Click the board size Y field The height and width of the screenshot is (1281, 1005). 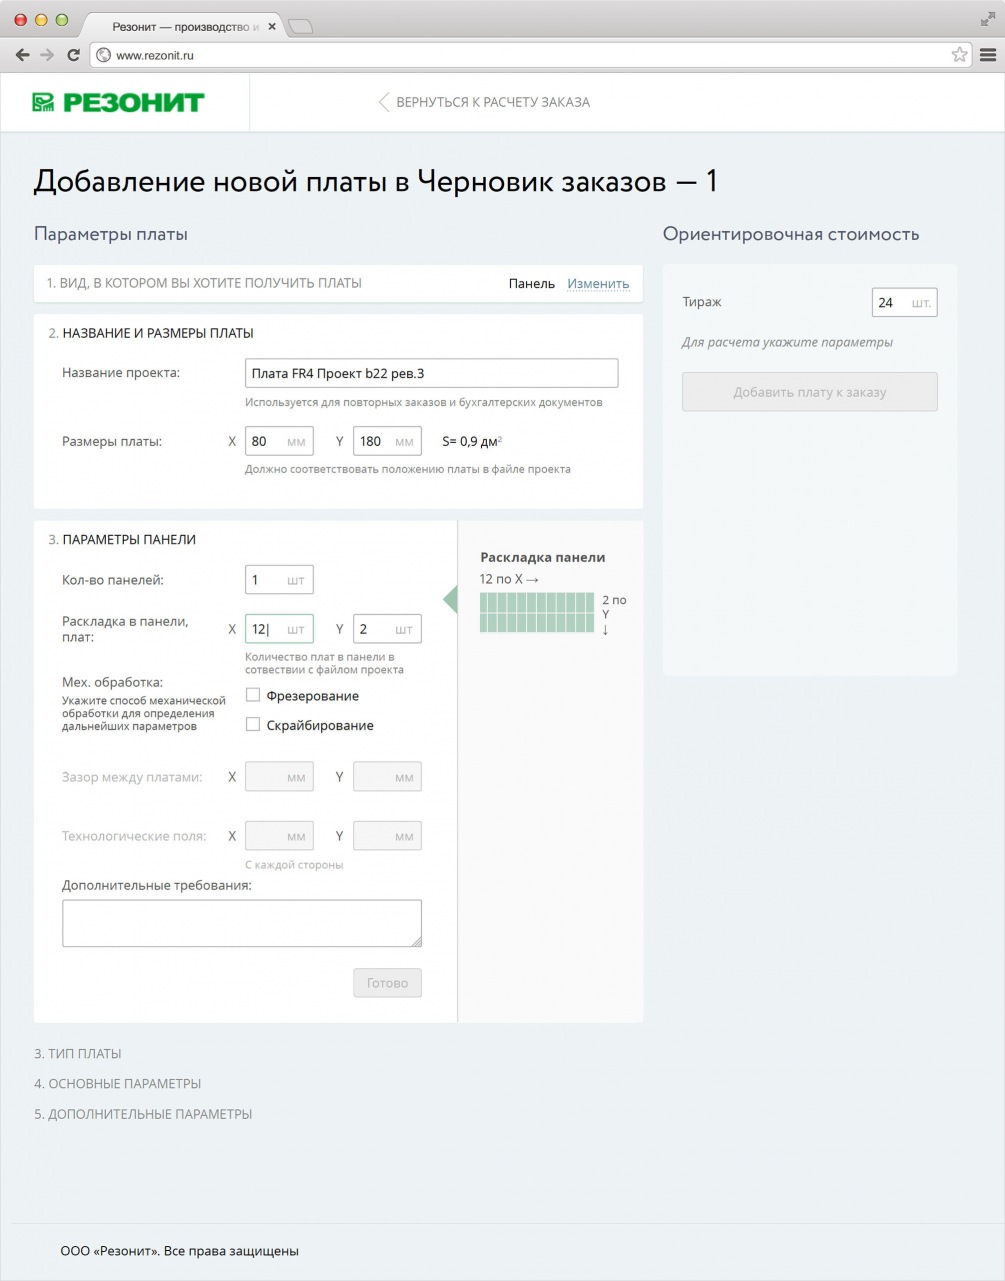(x=387, y=441)
